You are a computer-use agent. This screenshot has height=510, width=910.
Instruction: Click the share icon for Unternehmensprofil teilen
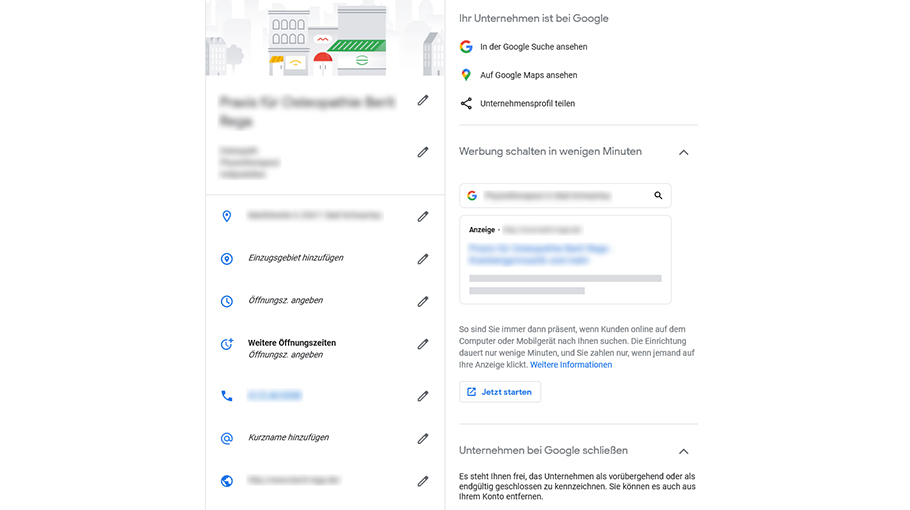coord(466,103)
